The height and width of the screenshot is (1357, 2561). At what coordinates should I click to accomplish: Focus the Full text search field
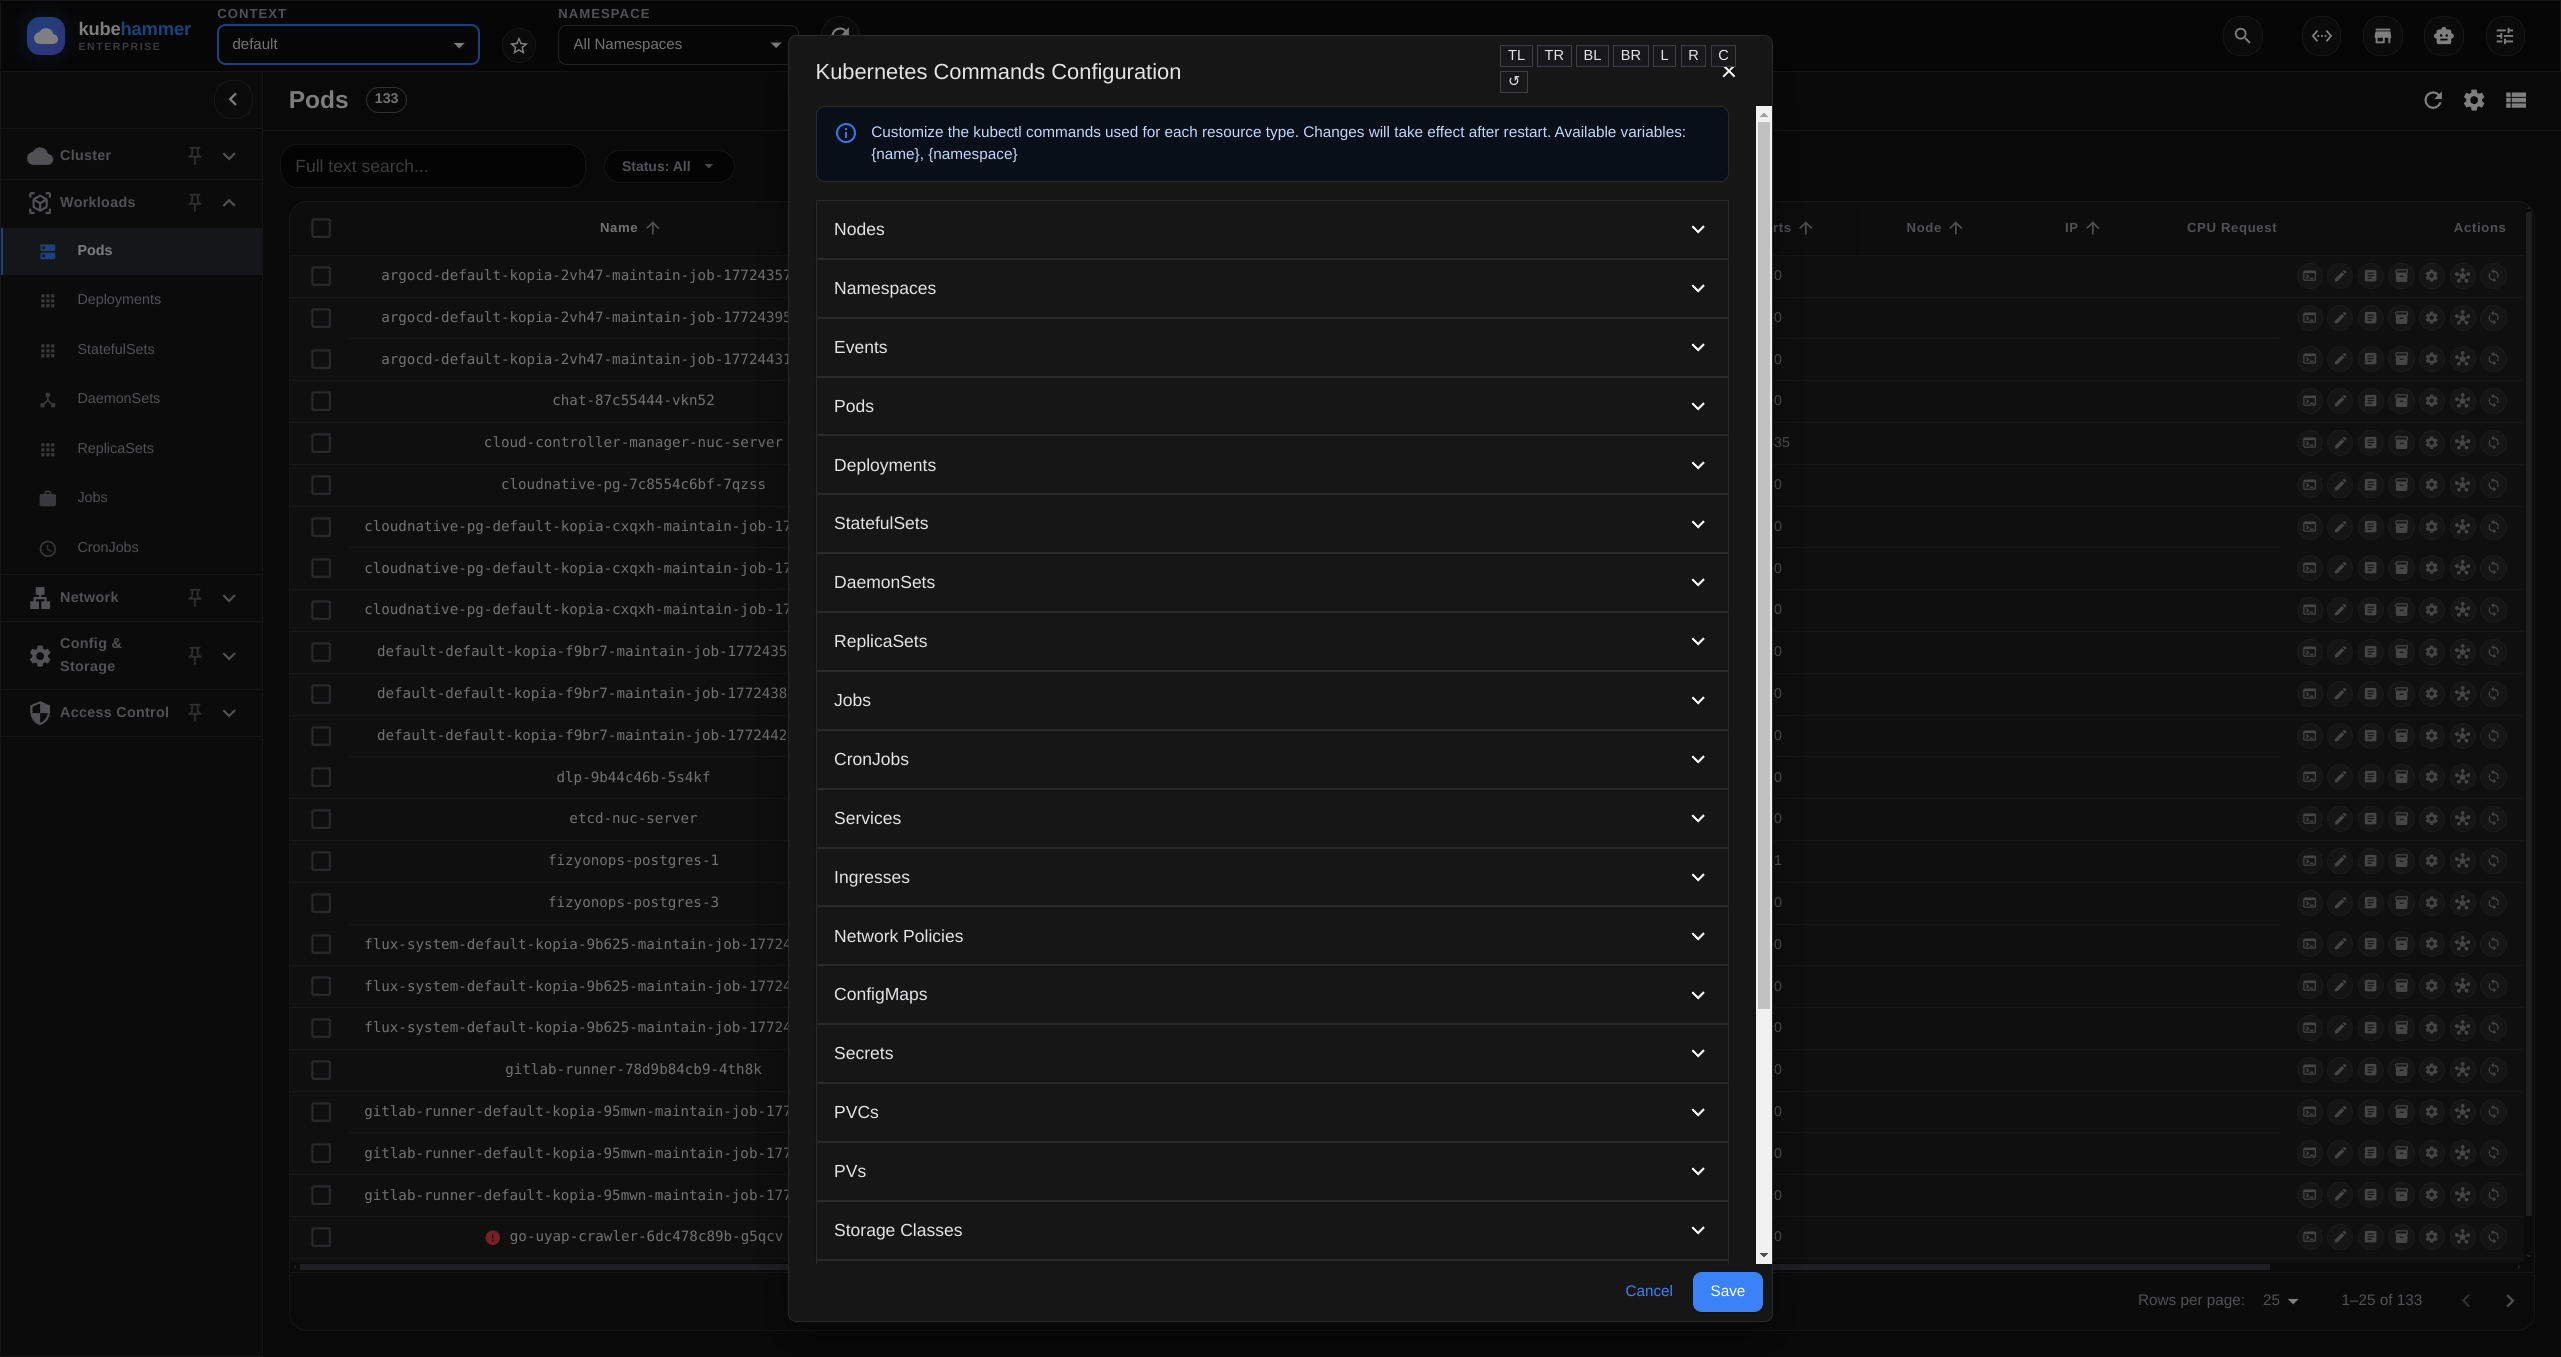tap(433, 166)
